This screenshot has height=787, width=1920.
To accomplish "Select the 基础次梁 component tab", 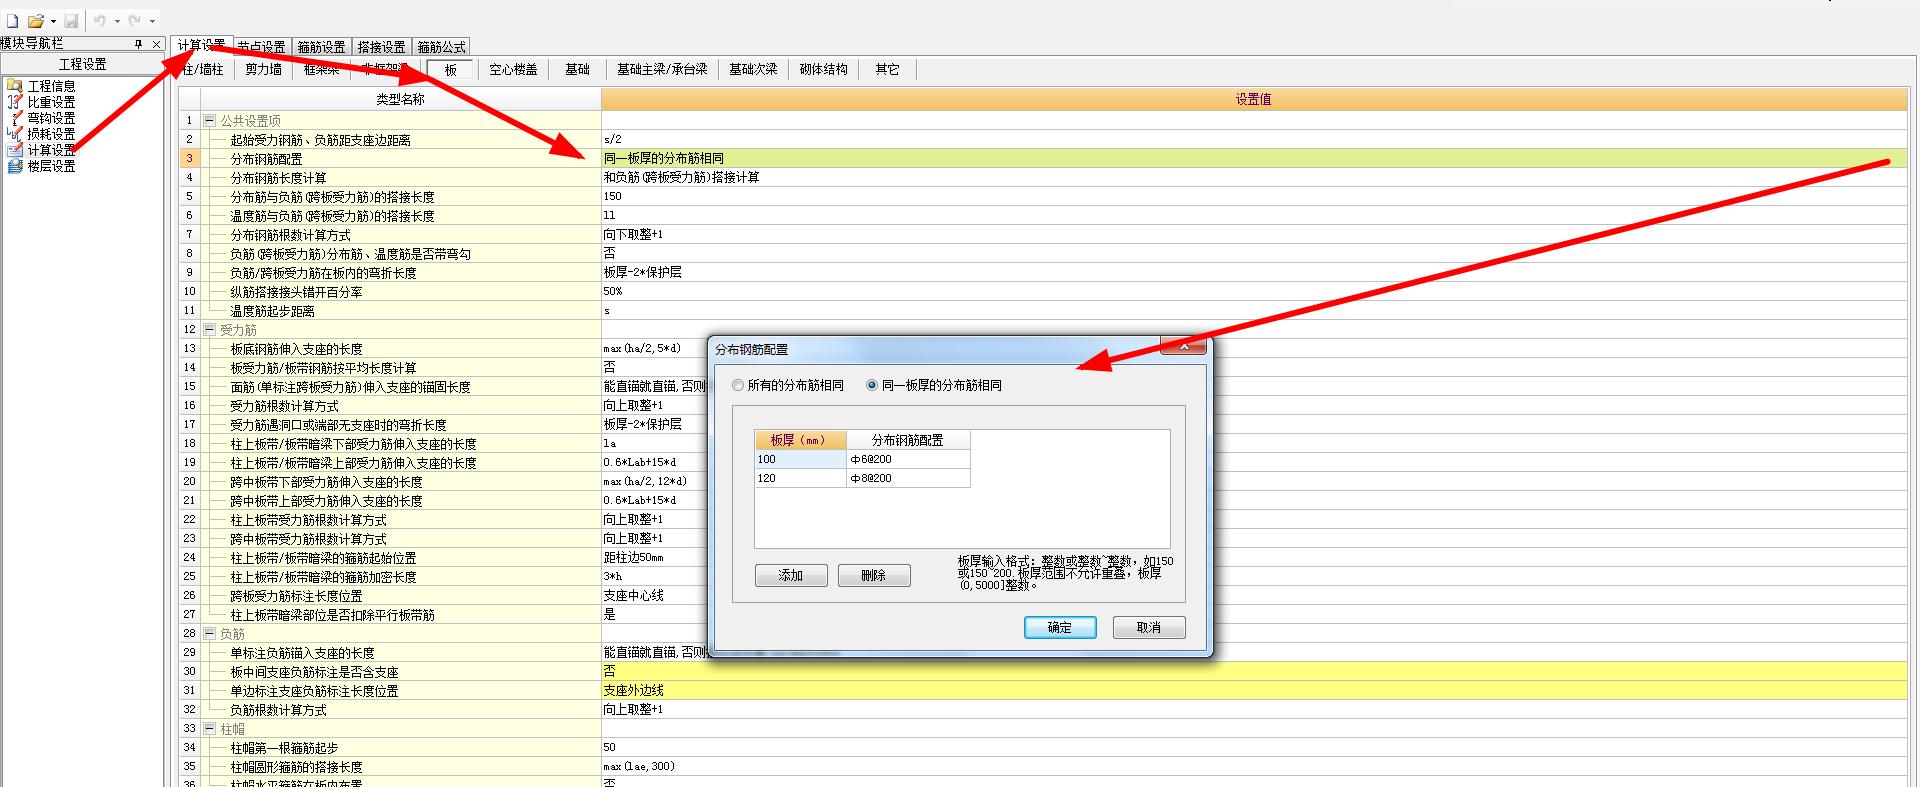I will click(x=752, y=70).
